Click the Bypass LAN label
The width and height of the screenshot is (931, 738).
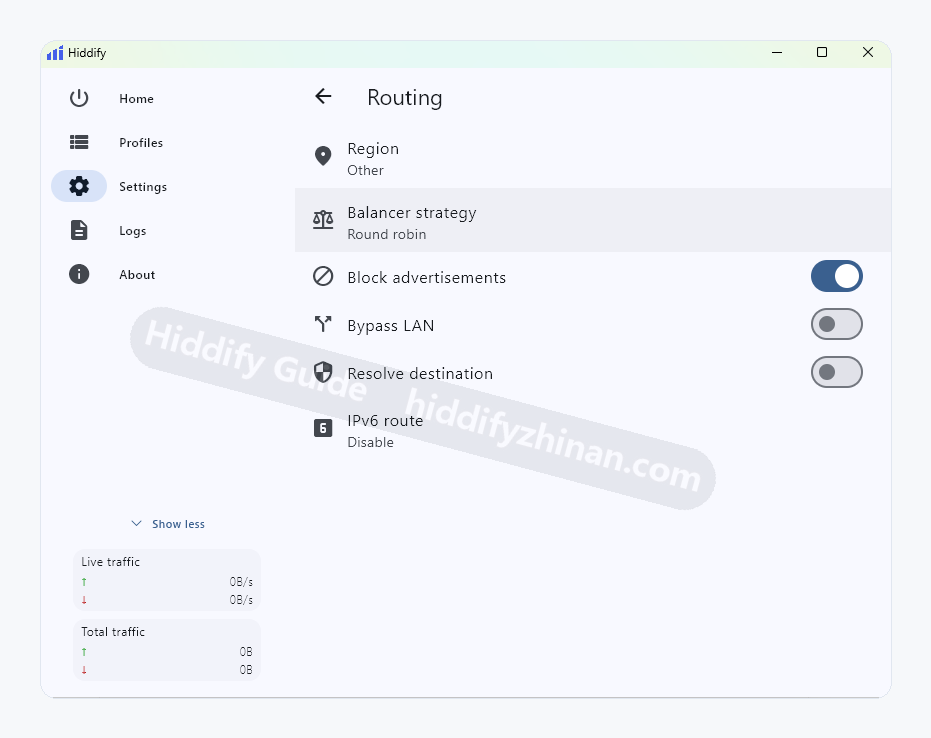(x=391, y=326)
